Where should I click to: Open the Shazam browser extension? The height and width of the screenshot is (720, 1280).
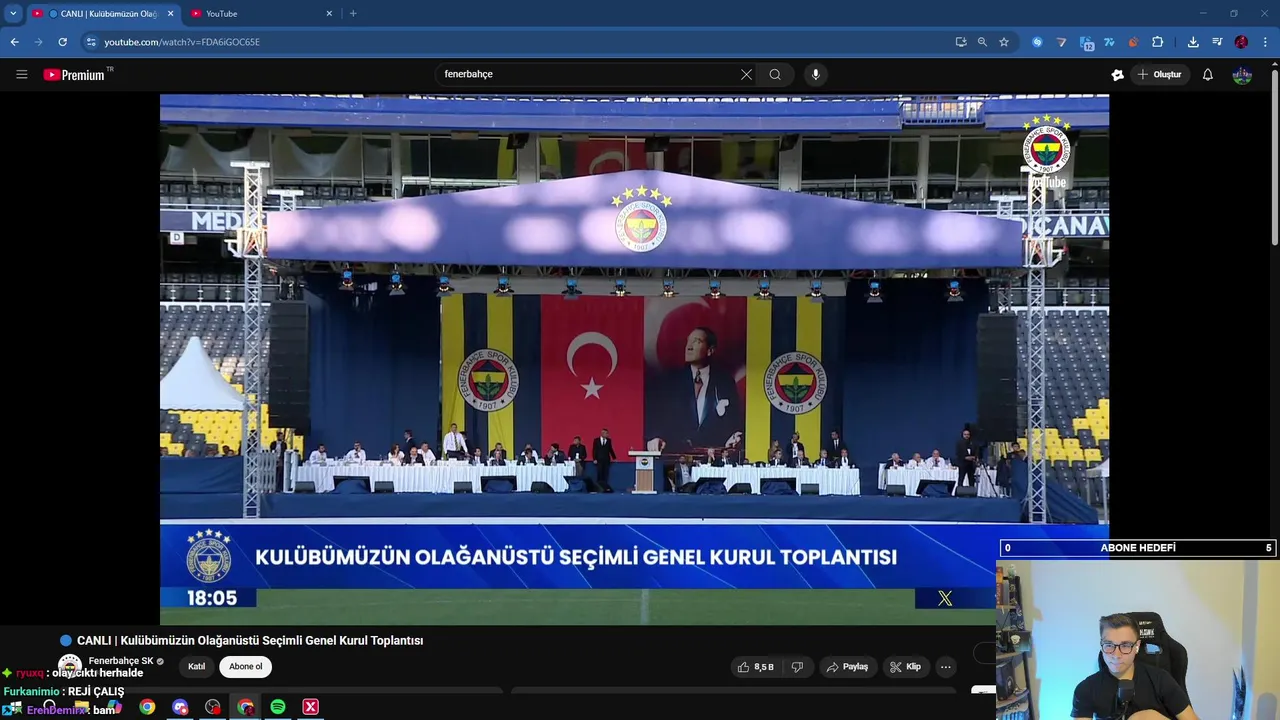coord(1037,42)
